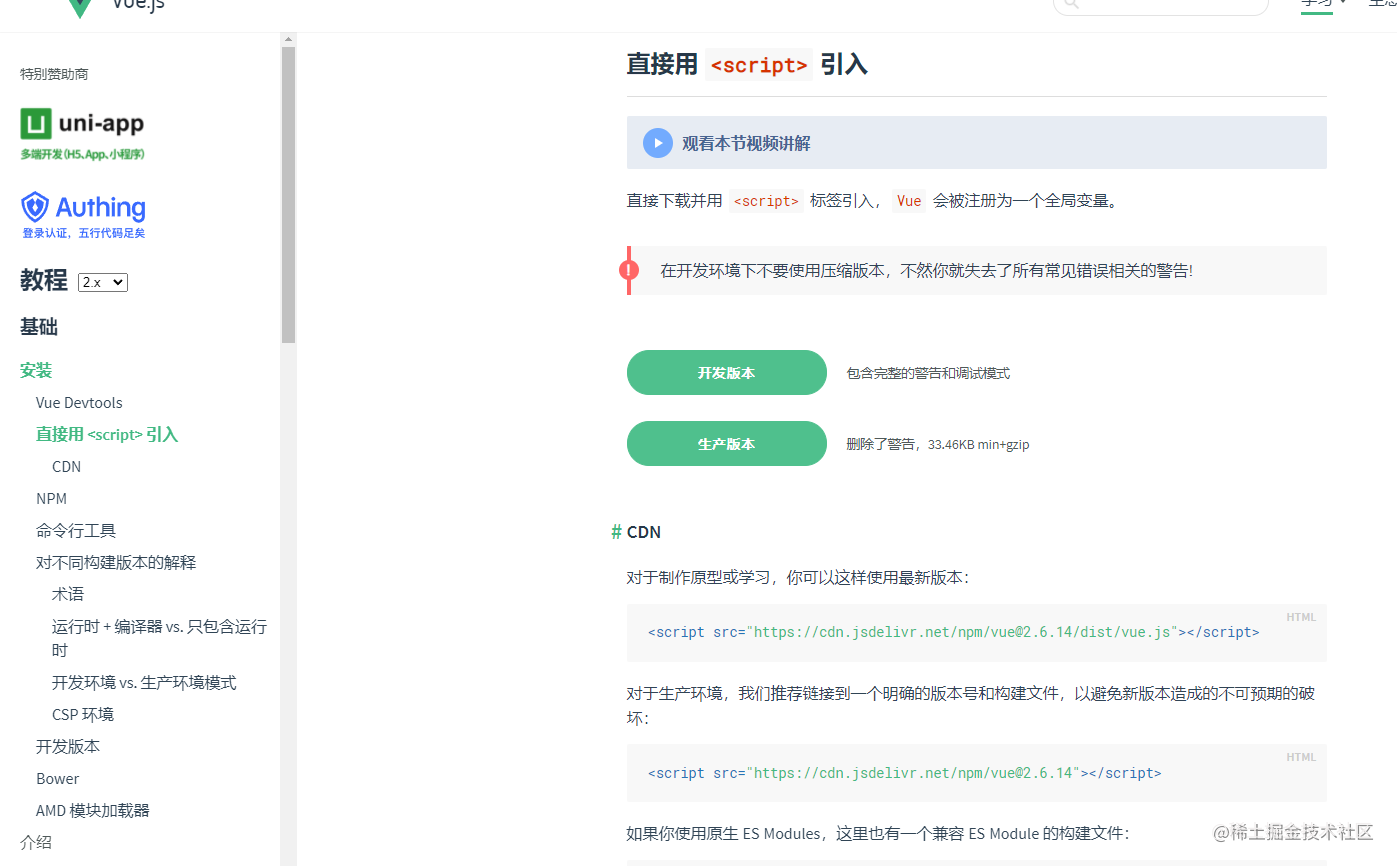The image size is (1397, 866).
Task: Go to Vue Devtools in sidebar
Action: pos(79,402)
